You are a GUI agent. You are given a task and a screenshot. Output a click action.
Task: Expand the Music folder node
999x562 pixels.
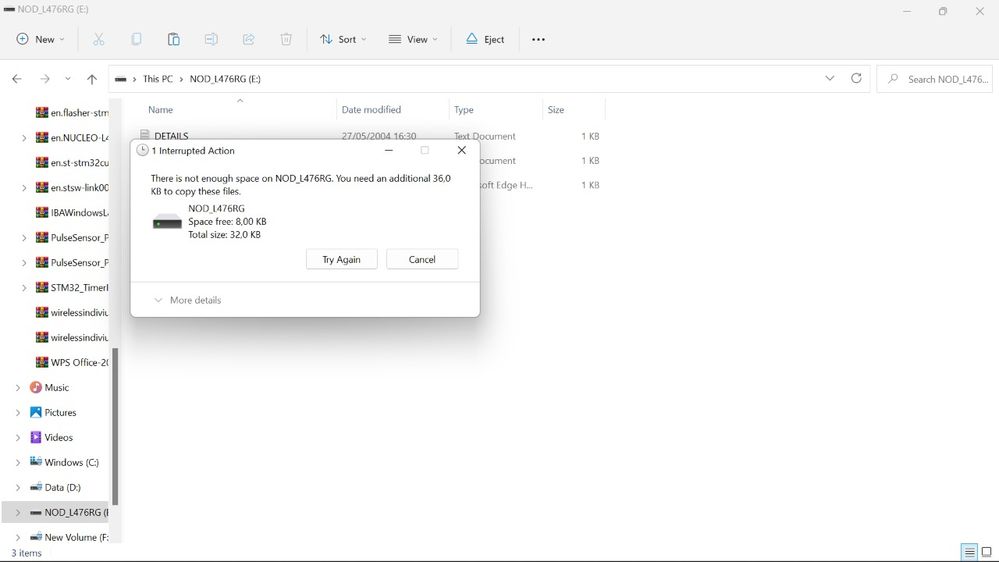coord(18,387)
